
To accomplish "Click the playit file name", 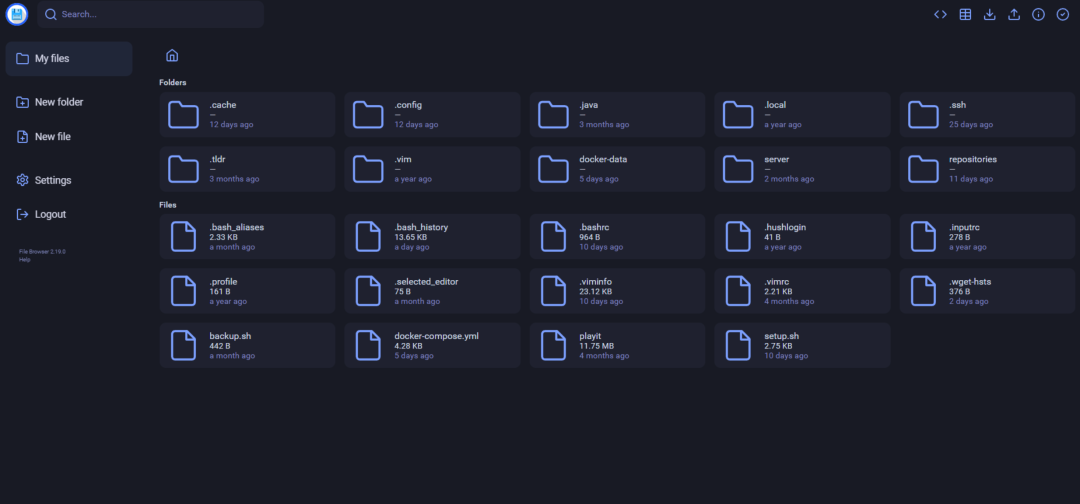I will point(590,336).
